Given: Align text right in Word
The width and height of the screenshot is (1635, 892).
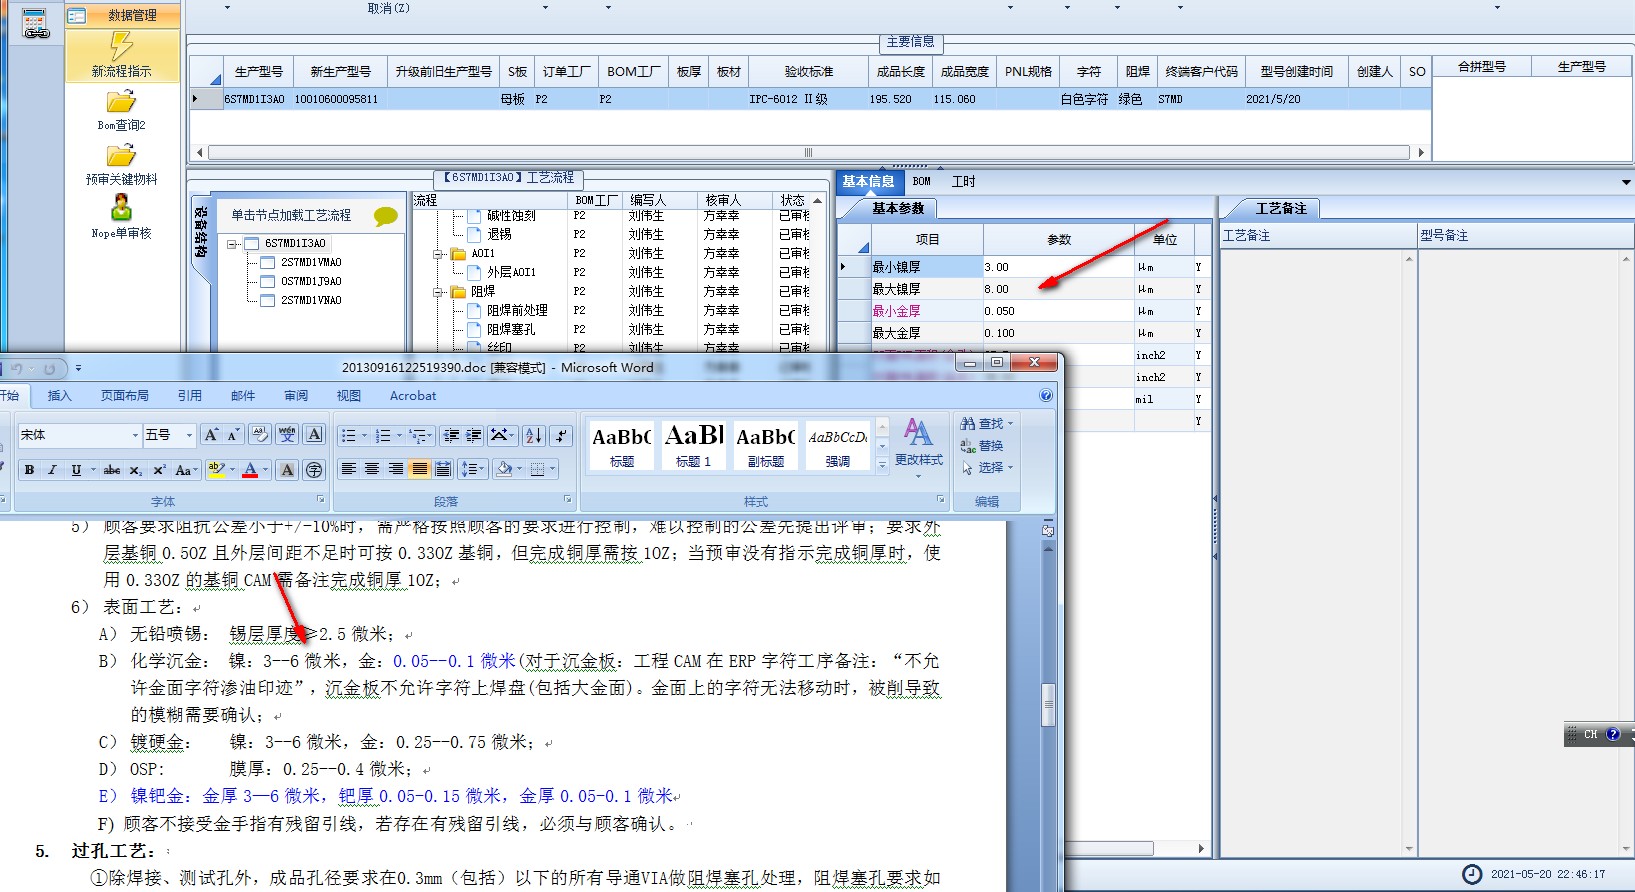Looking at the screenshot, I should click(396, 469).
